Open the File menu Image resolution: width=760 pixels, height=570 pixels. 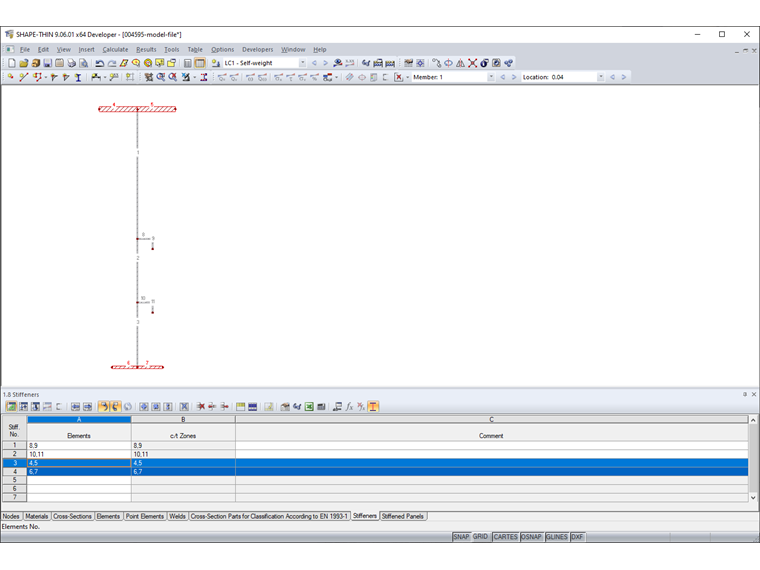[25, 49]
